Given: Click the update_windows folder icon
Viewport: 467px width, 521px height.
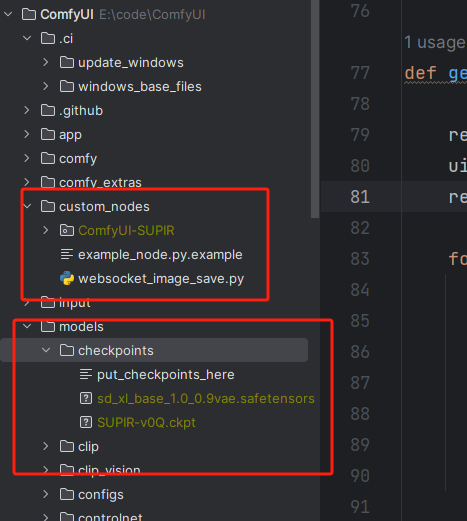Looking at the screenshot, I should click(67, 62).
